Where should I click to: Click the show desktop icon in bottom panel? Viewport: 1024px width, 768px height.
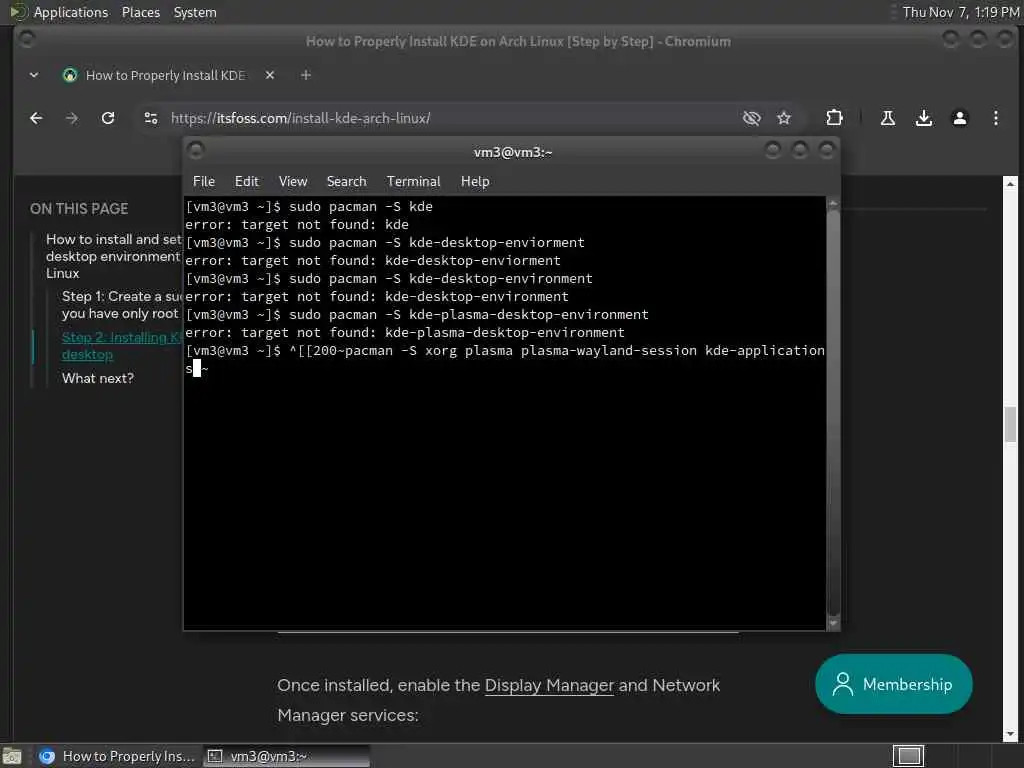12,756
